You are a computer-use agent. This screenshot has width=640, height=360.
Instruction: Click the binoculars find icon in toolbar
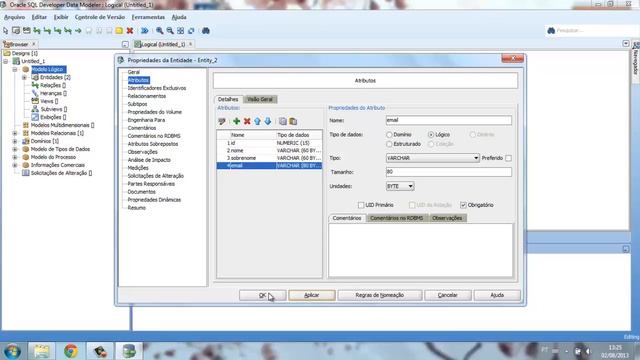[x=206, y=31]
